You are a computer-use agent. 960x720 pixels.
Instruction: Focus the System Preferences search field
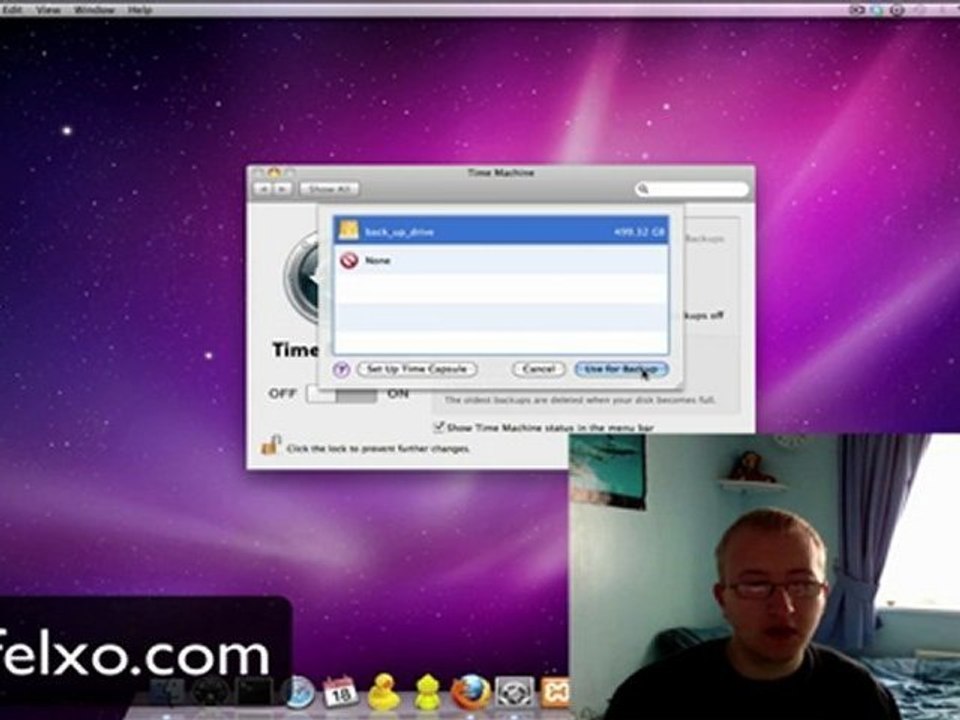tap(692, 189)
